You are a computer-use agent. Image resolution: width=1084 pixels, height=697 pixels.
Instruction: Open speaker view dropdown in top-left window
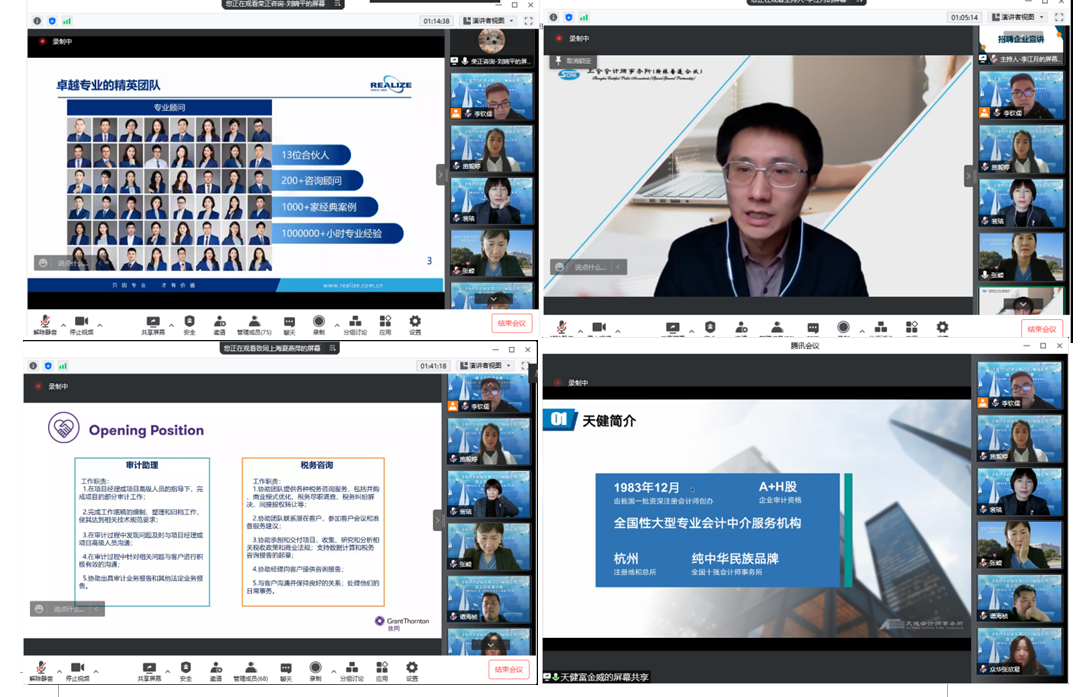pos(488,21)
